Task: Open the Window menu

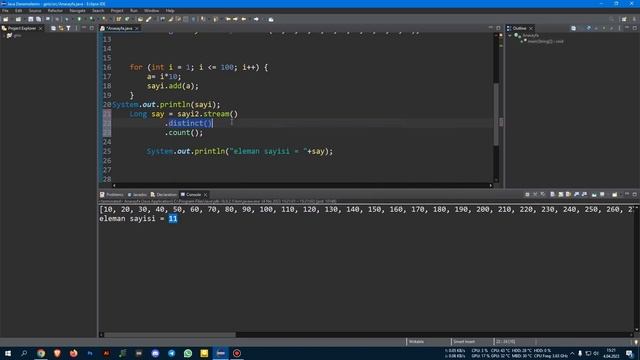Action: 151,11
